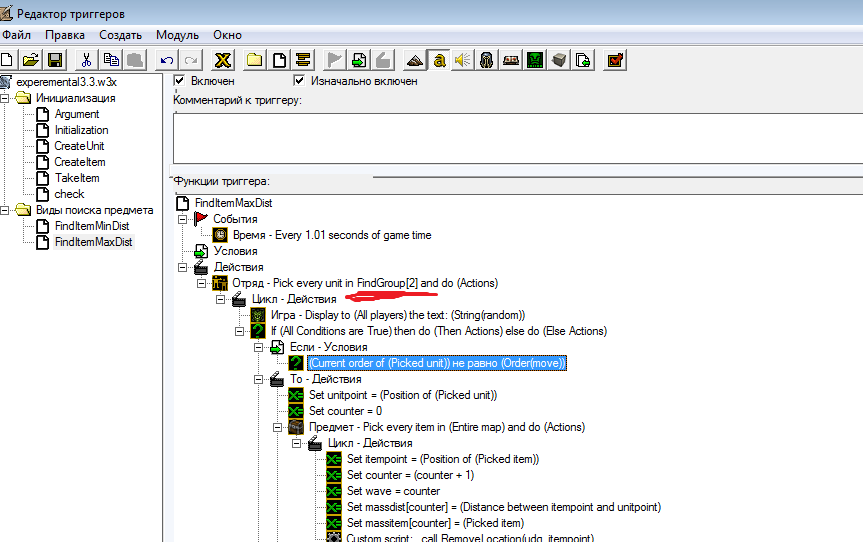Create new category with folder icon
The width and height of the screenshot is (863, 542).
coord(254,60)
